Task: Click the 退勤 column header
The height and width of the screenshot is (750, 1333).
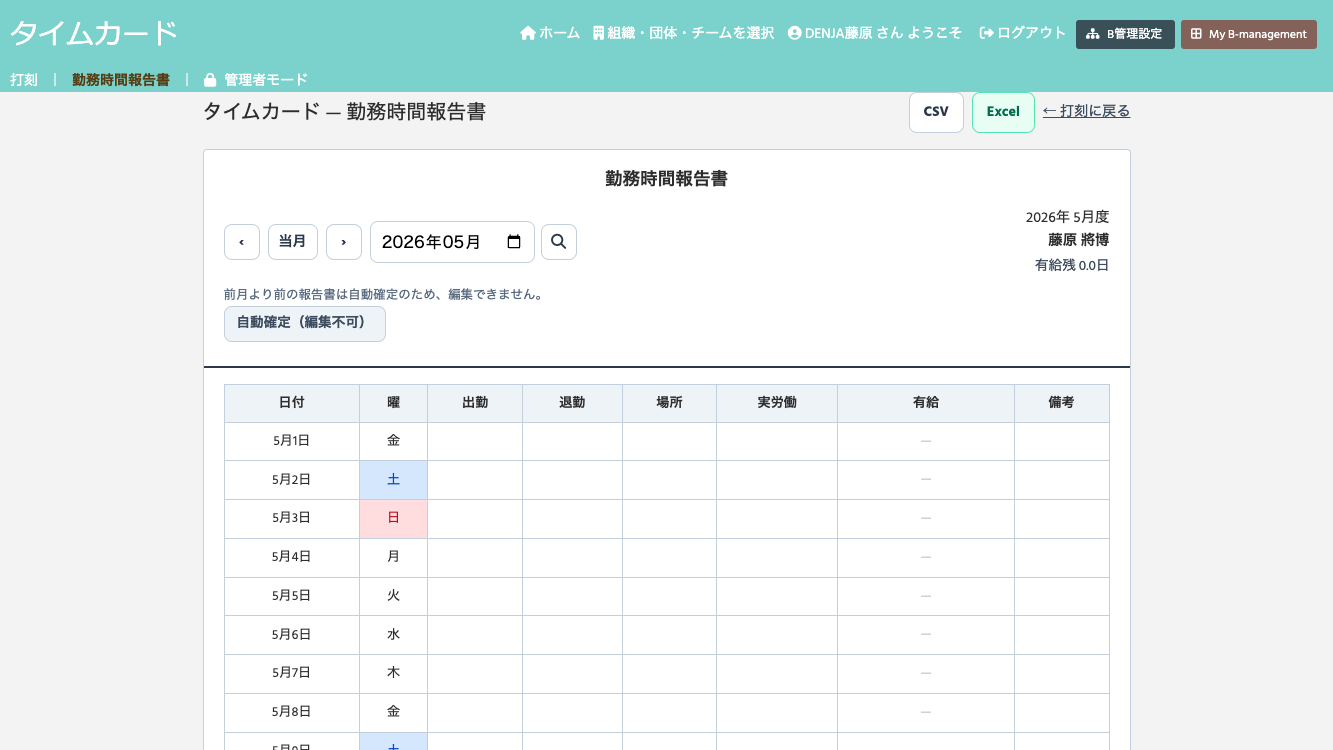Action: pyautogui.click(x=573, y=403)
